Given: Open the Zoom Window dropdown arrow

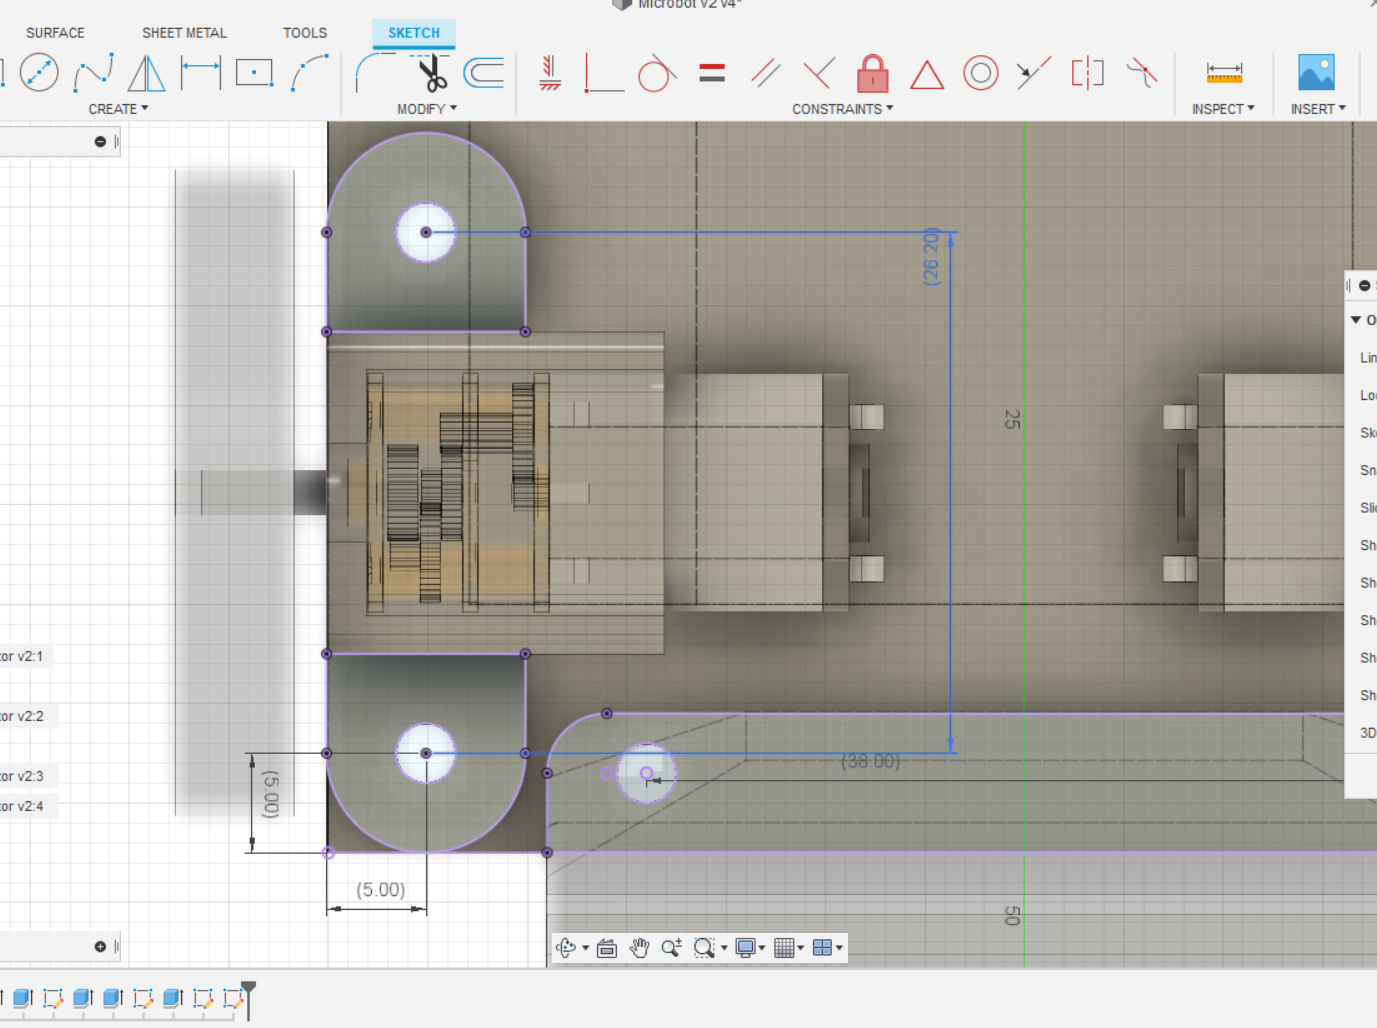Looking at the screenshot, I should point(724,948).
